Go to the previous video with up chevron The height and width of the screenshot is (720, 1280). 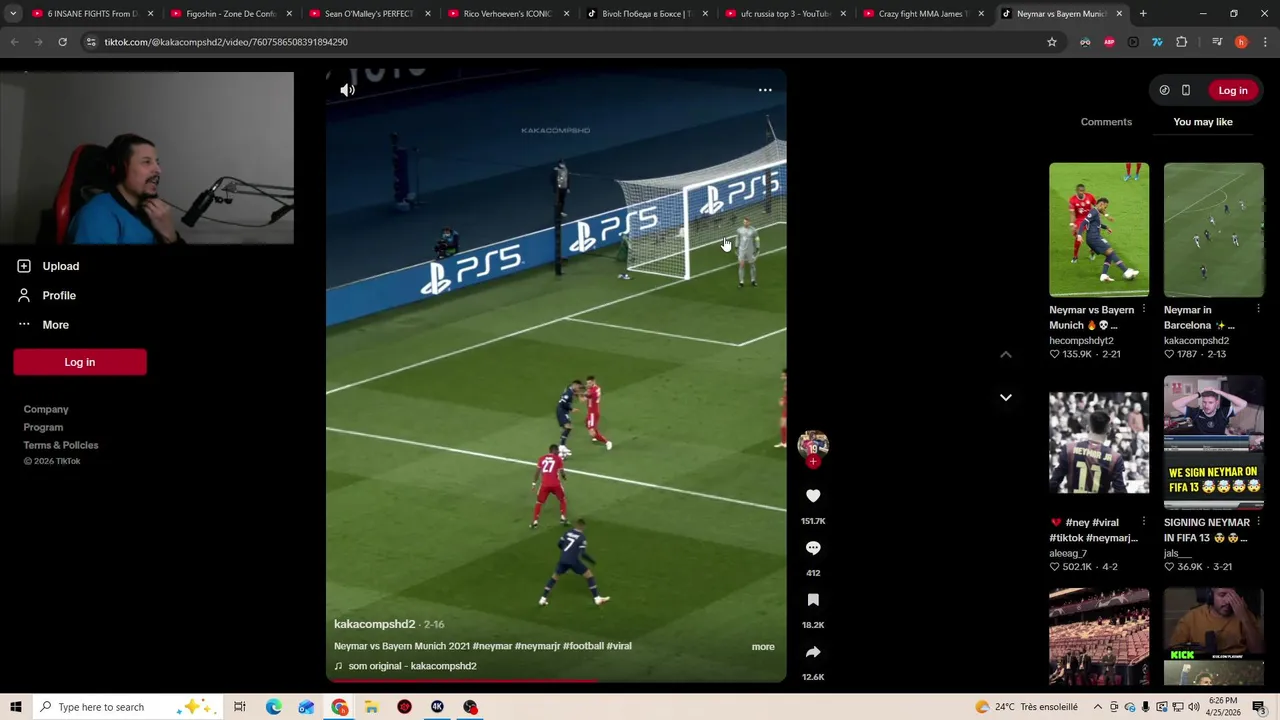pyautogui.click(x=1006, y=355)
